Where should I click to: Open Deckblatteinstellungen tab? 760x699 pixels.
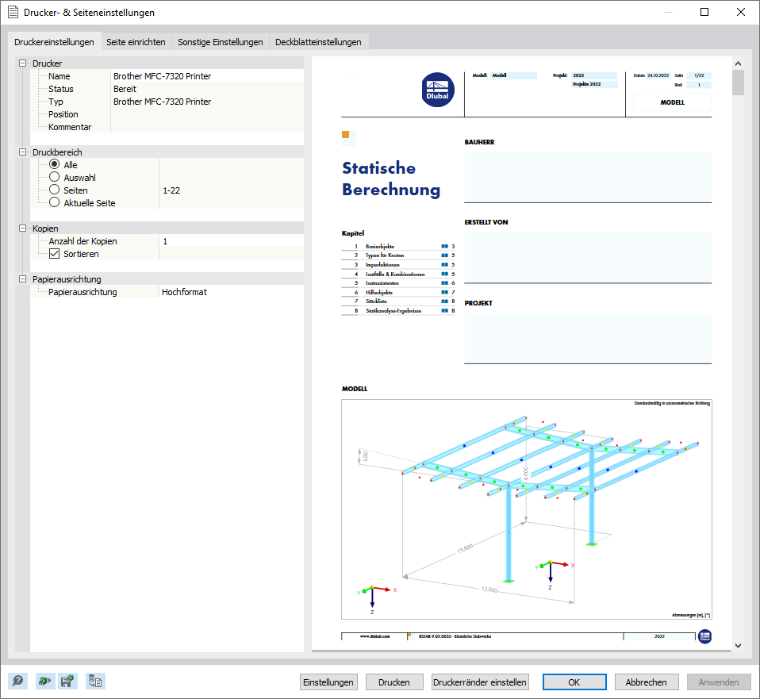(318, 42)
